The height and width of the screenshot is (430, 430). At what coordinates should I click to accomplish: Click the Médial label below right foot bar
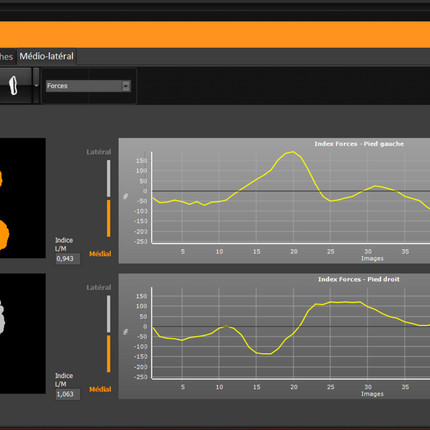click(100, 389)
